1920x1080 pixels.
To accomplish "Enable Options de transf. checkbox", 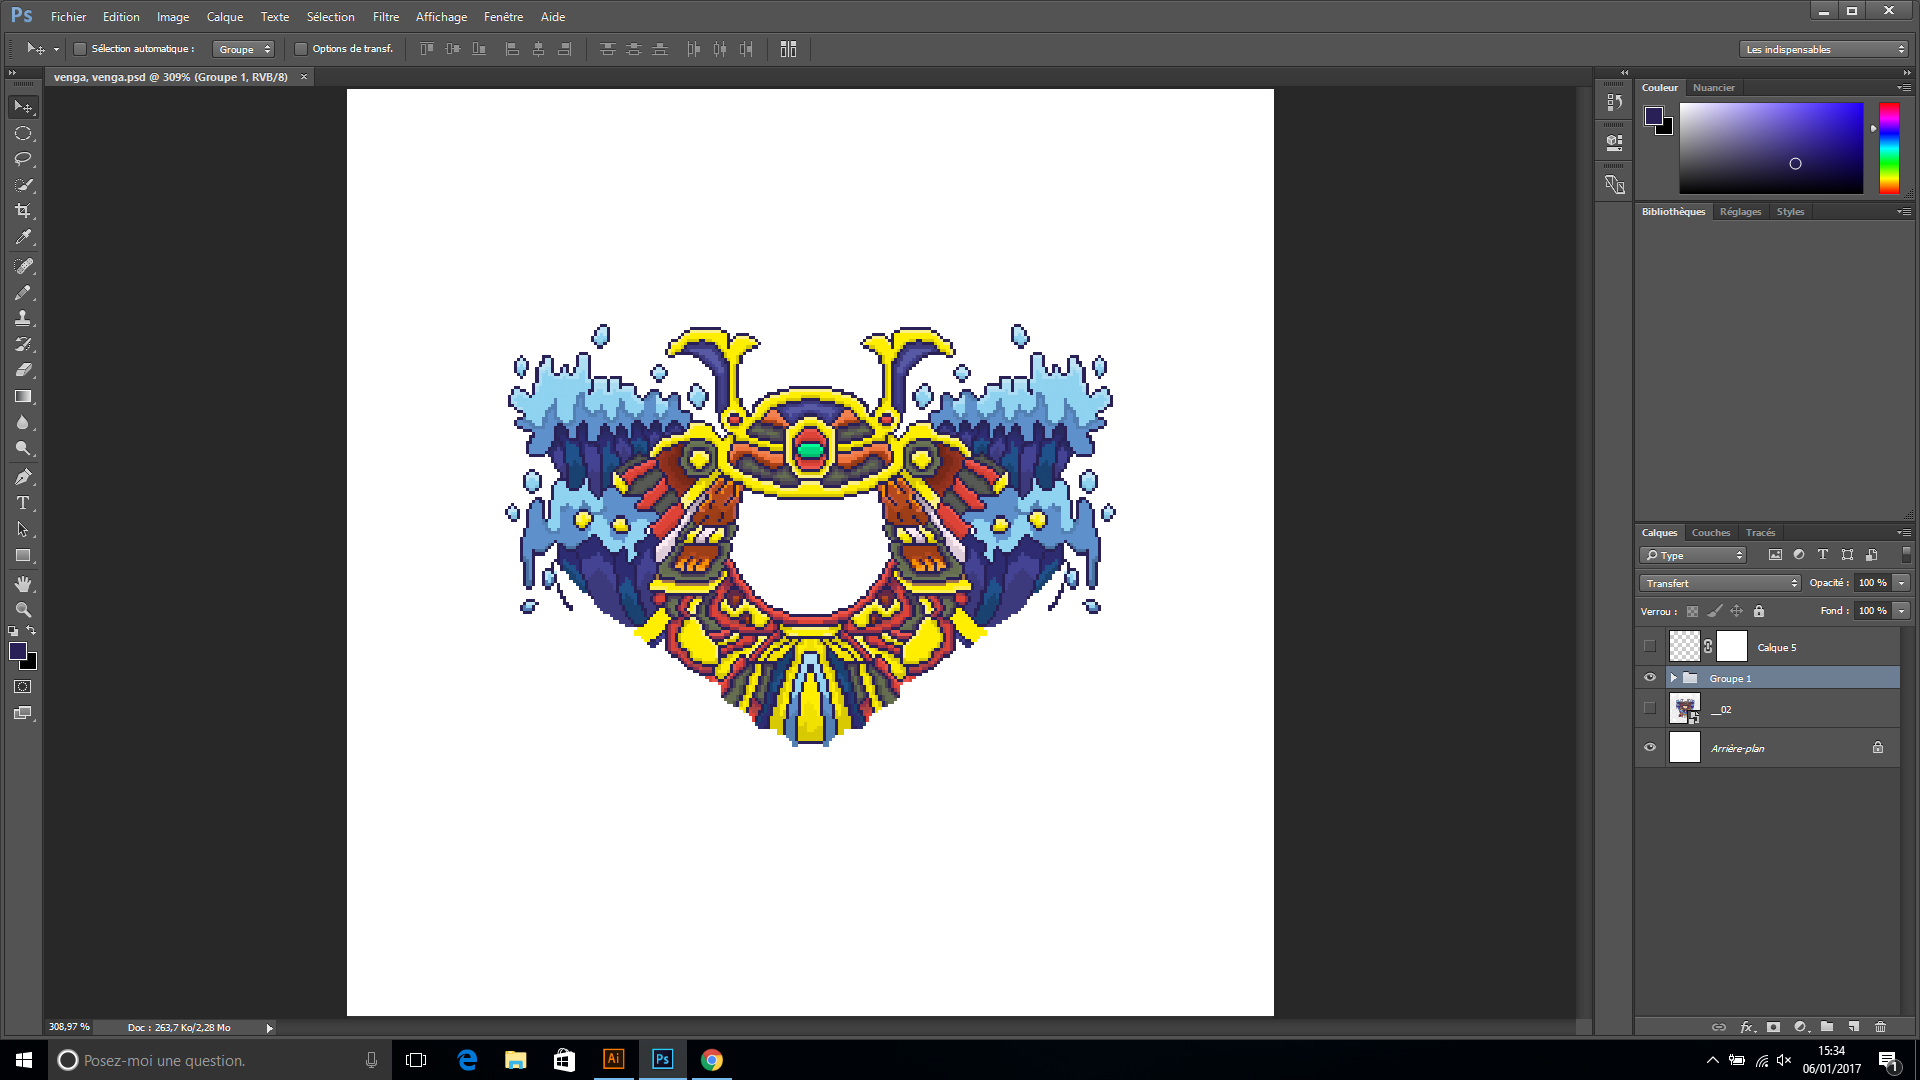I will [301, 49].
